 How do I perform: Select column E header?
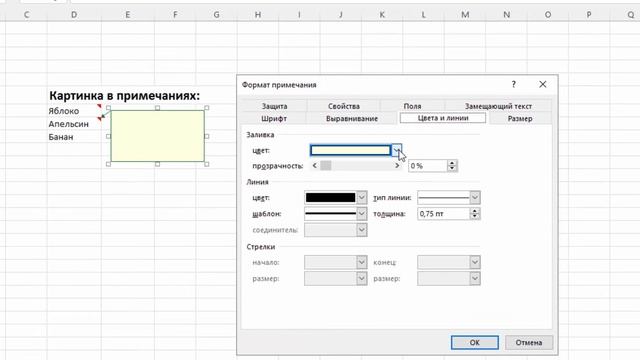128,15
